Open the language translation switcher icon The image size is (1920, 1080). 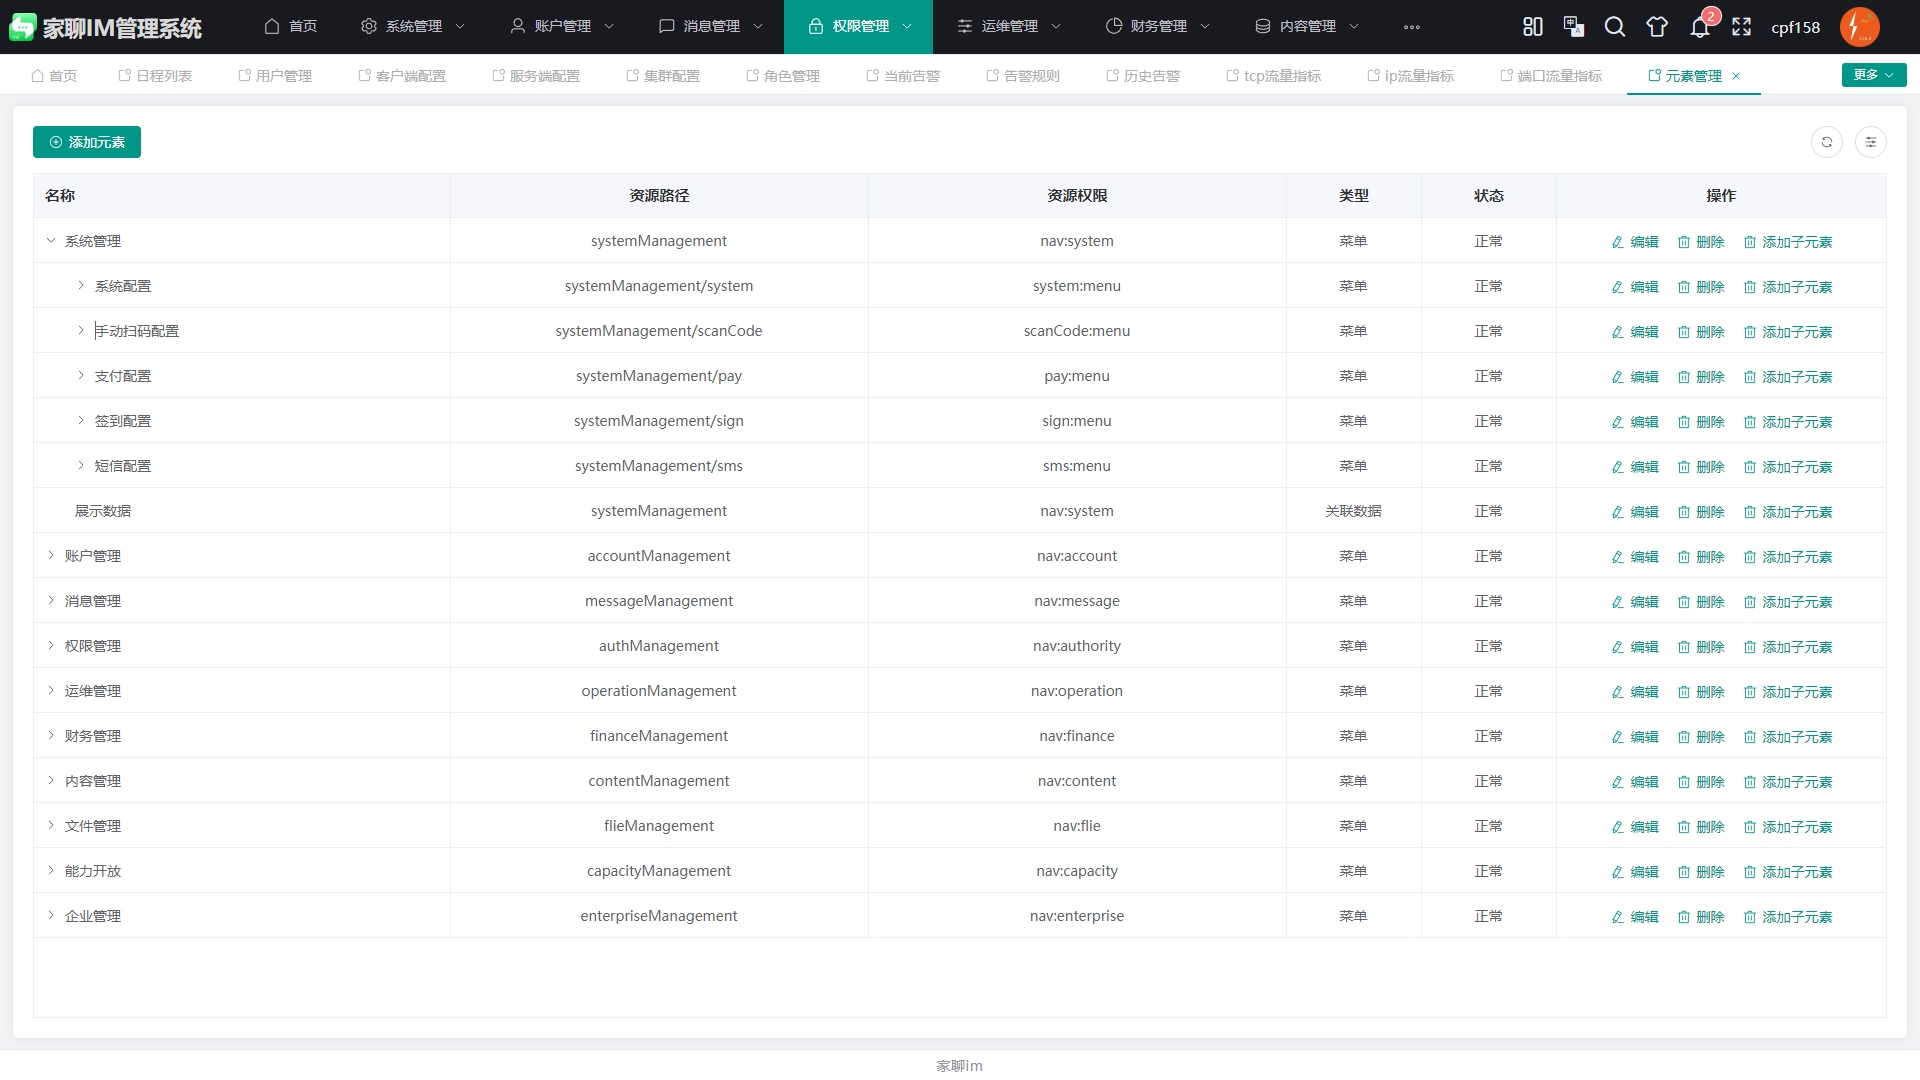(1573, 27)
